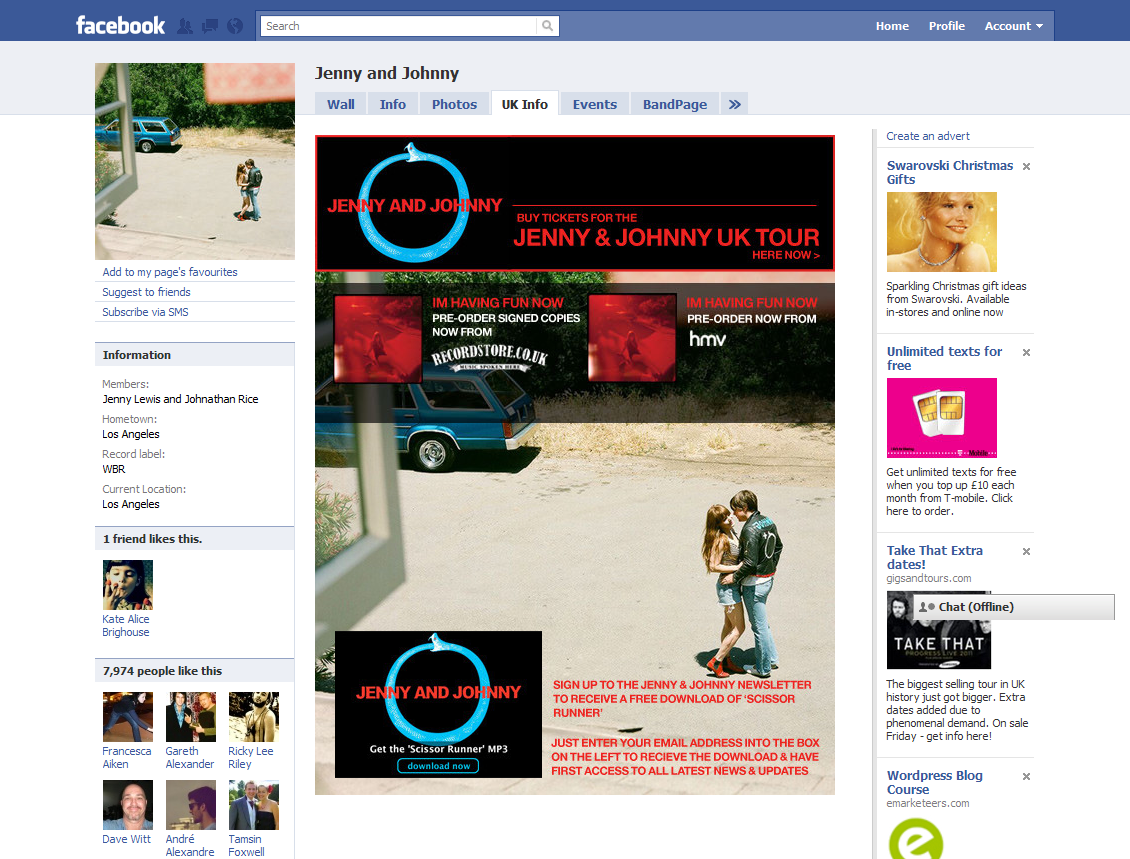The width and height of the screenshot is (1130, 859).
Task: Open the friend requests icon
Action: tap(185, 27)
